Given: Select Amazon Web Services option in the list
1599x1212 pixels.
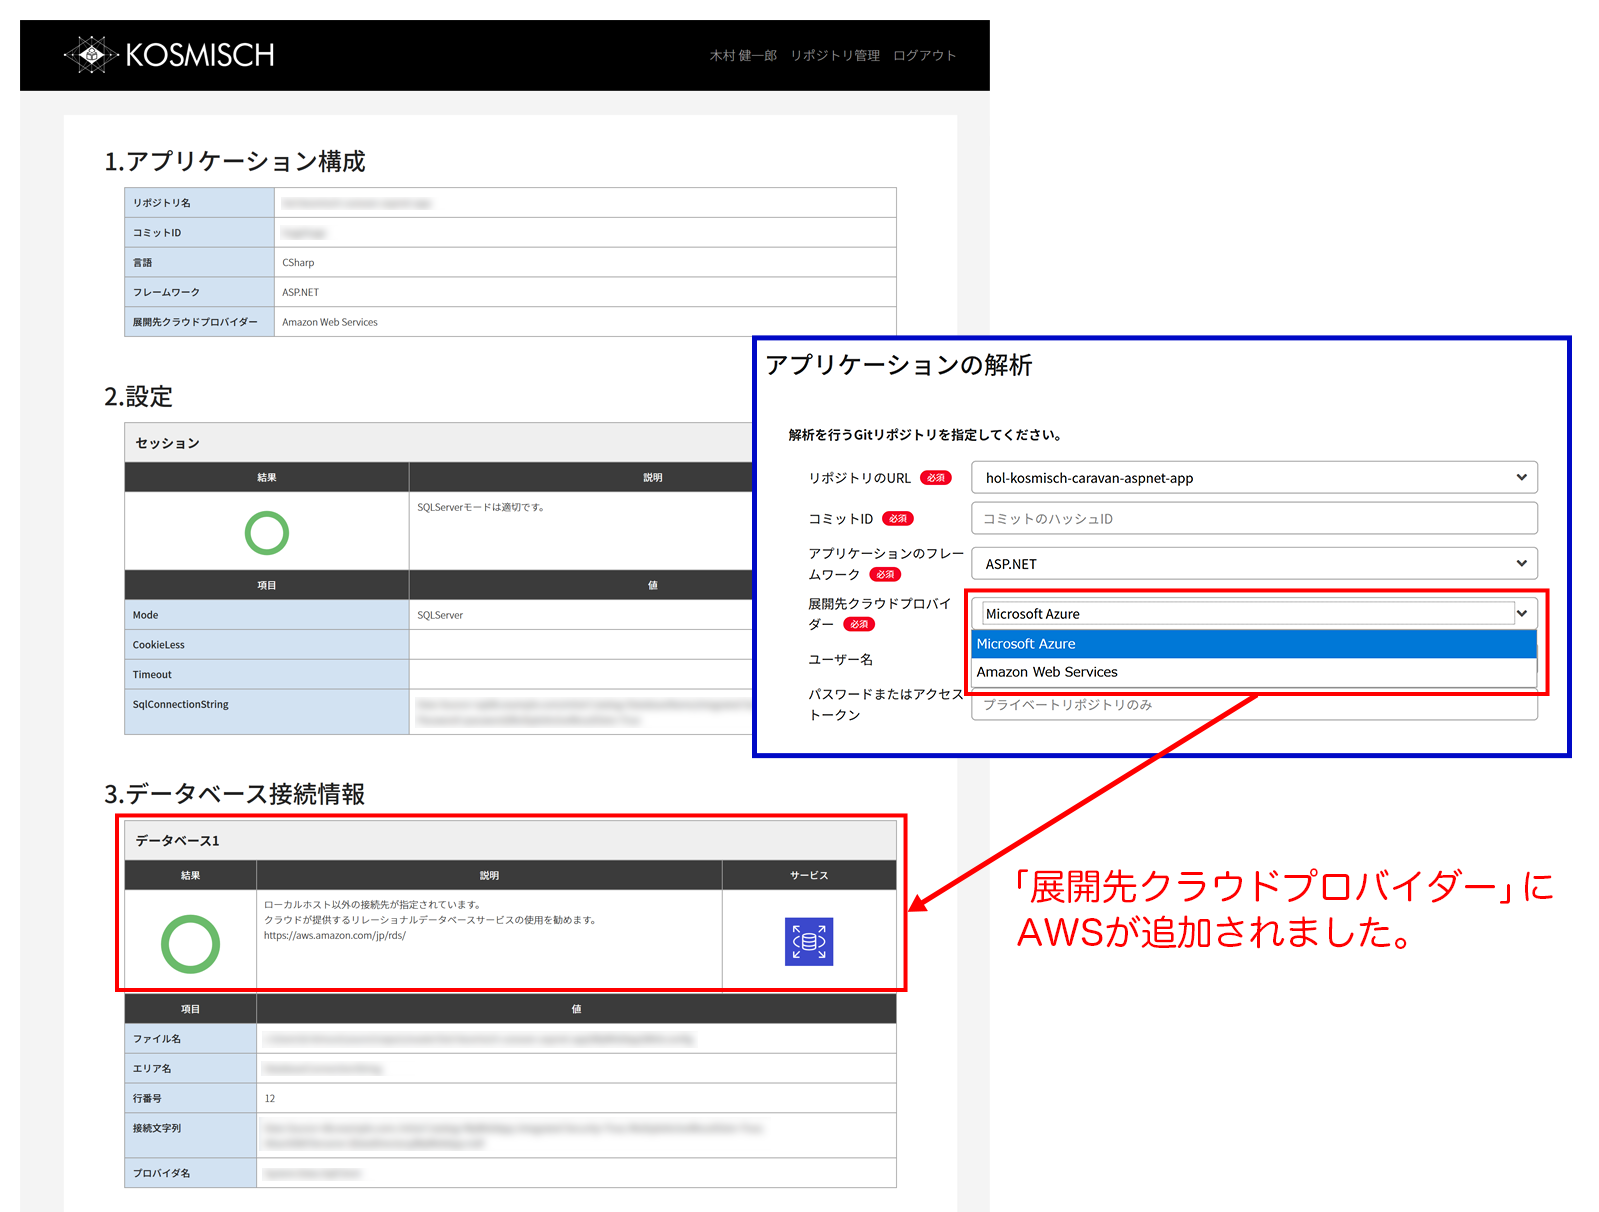Looking at the screenshot, I should (1254, 672).
